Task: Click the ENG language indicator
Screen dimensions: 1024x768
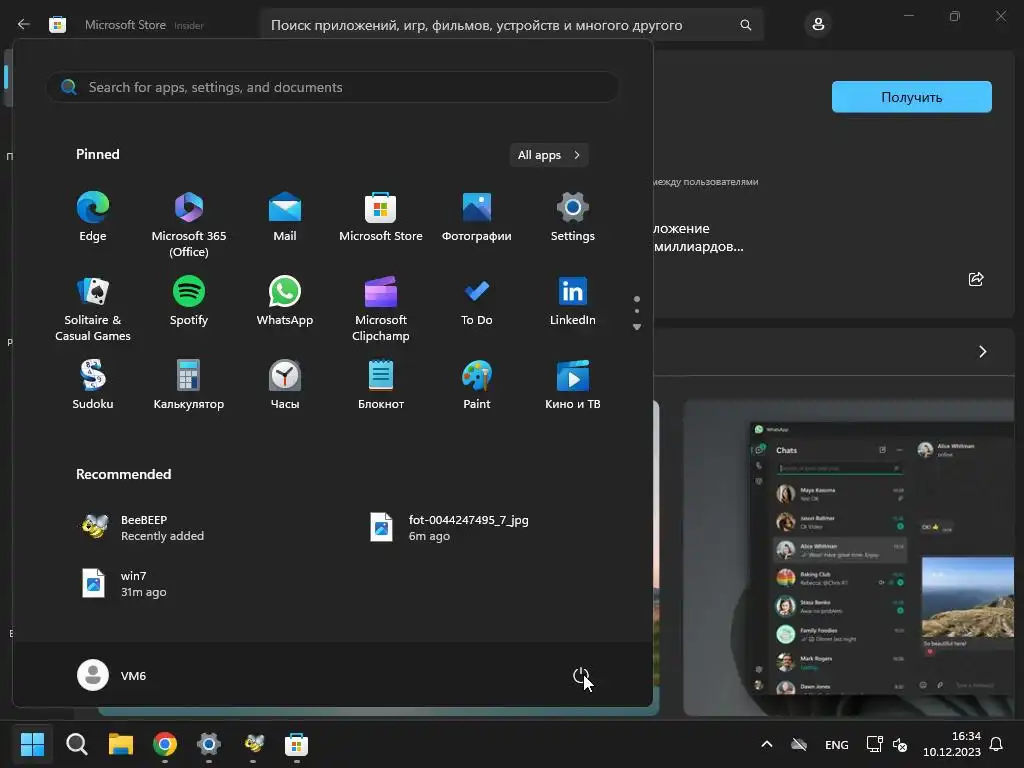Action: tap(837, 744)
